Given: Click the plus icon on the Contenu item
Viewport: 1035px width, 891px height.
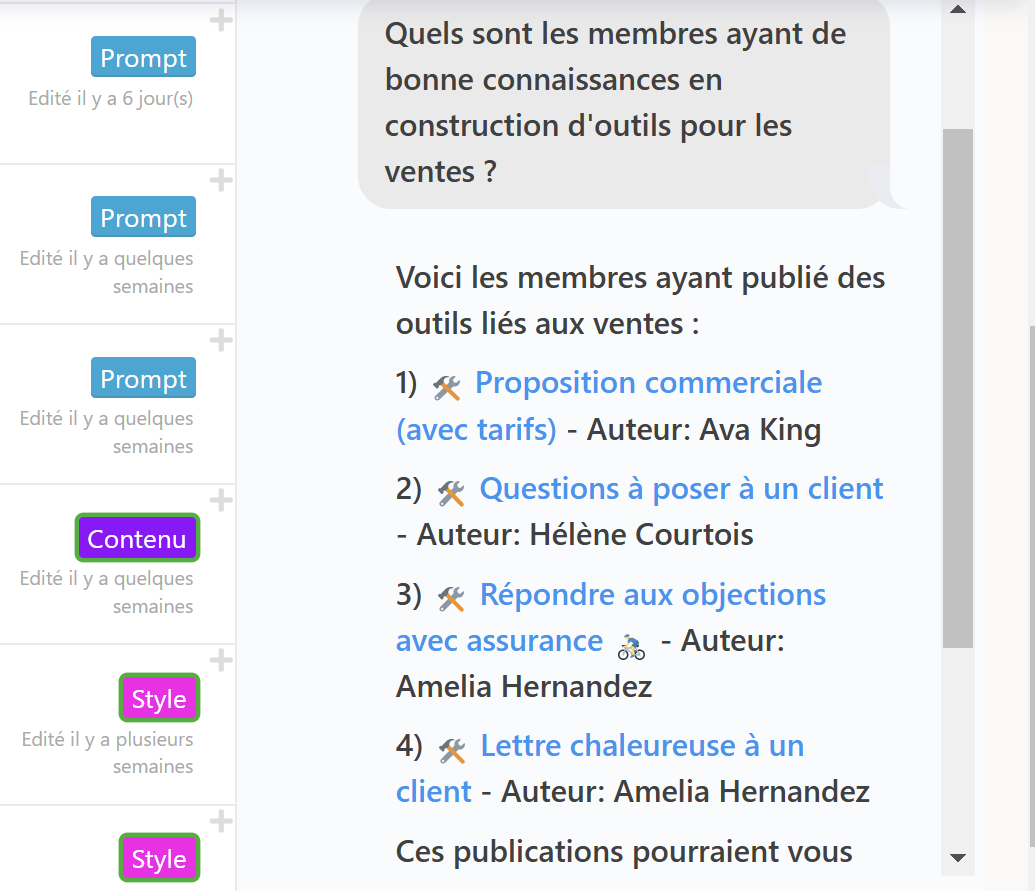Looking at the screenshot, I should click(x=221, y=500).
